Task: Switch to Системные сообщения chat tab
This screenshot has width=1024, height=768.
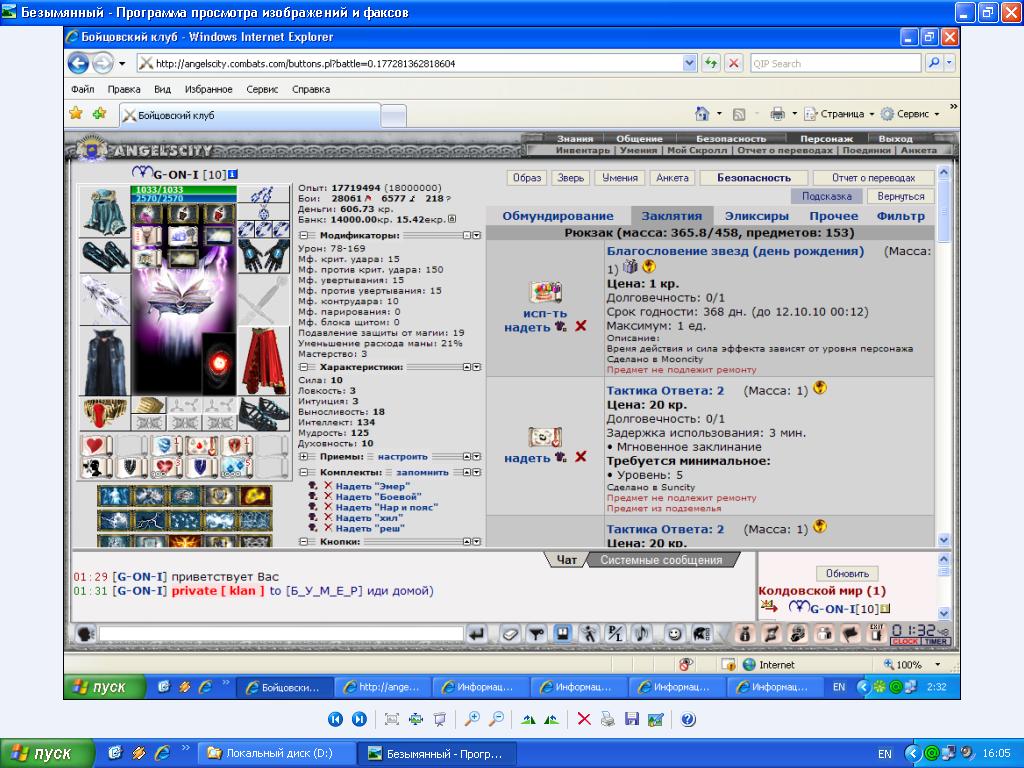Action: (662, 560)
